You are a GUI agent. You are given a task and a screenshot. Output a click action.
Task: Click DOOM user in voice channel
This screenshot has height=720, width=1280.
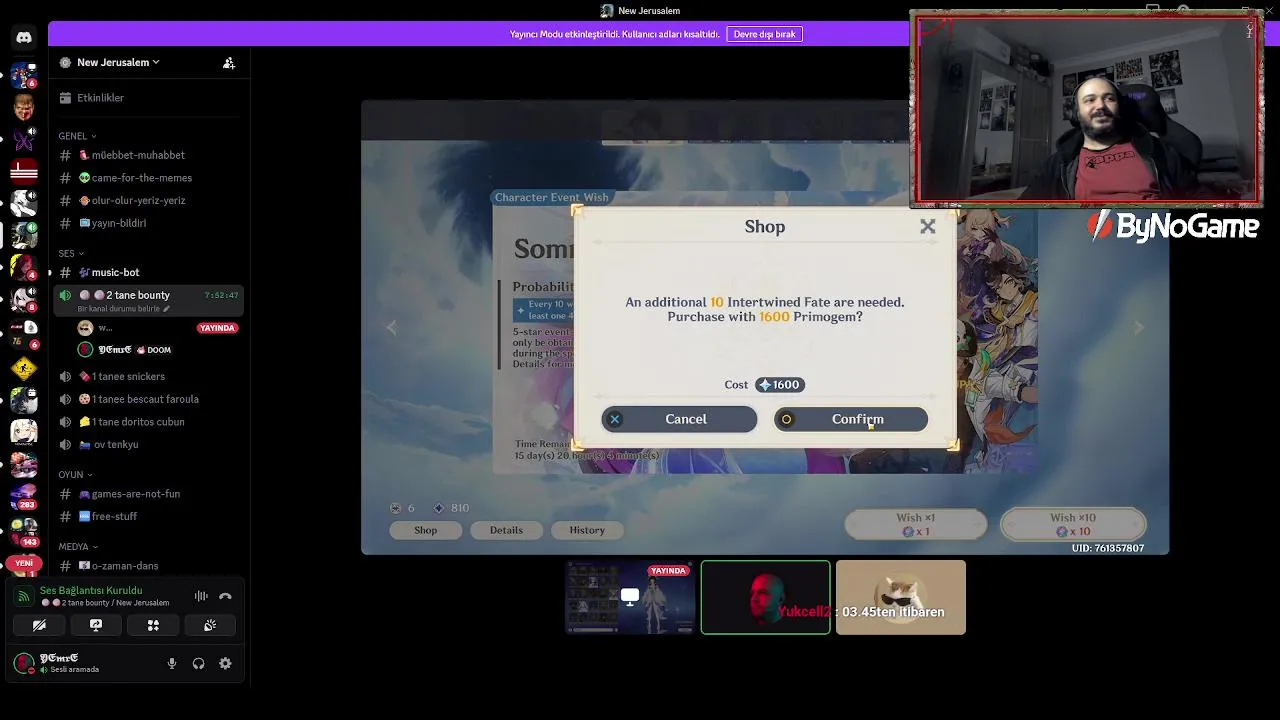[x=157, y=350]
